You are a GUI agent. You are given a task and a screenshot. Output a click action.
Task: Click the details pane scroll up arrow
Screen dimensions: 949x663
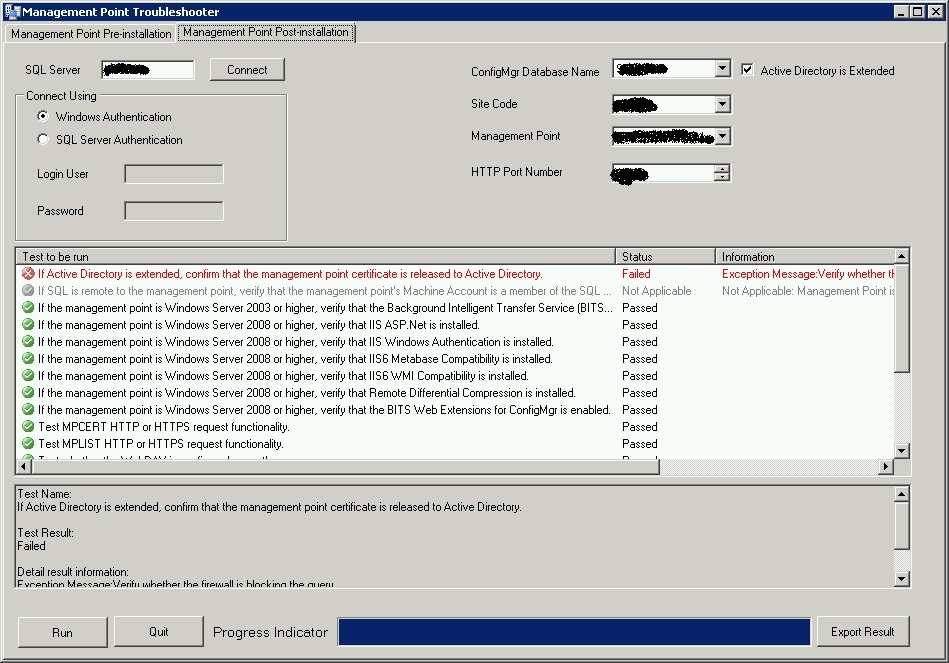pyautogui.click(x=902, y=494)
